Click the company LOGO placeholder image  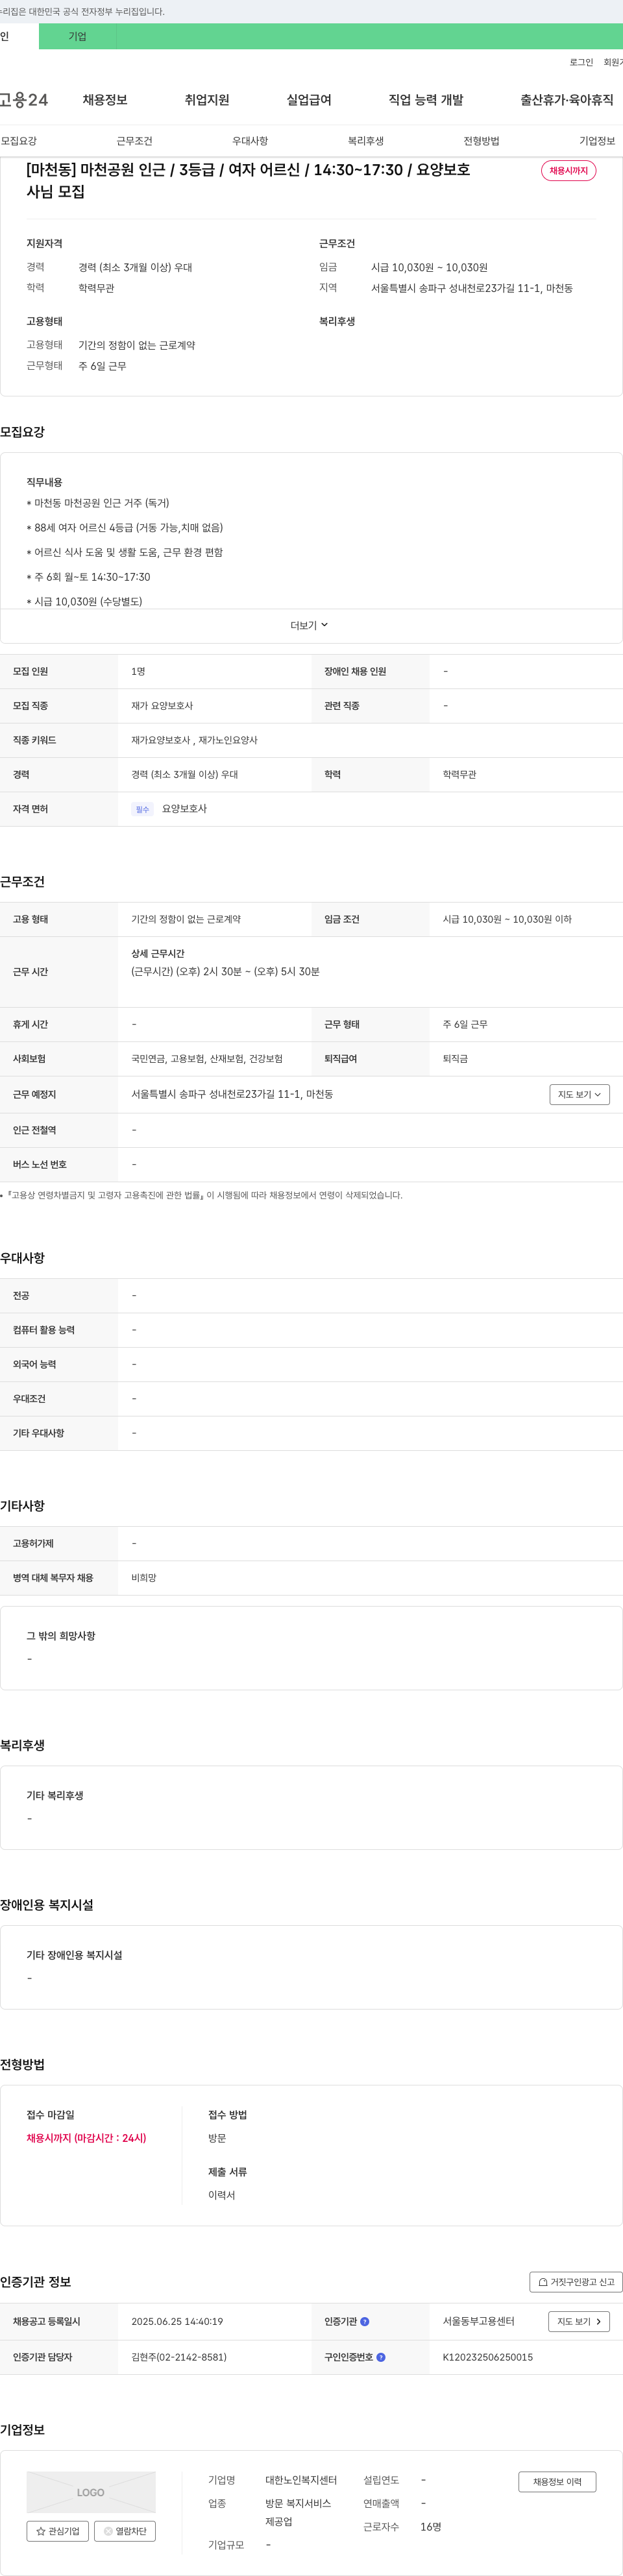91,2492
